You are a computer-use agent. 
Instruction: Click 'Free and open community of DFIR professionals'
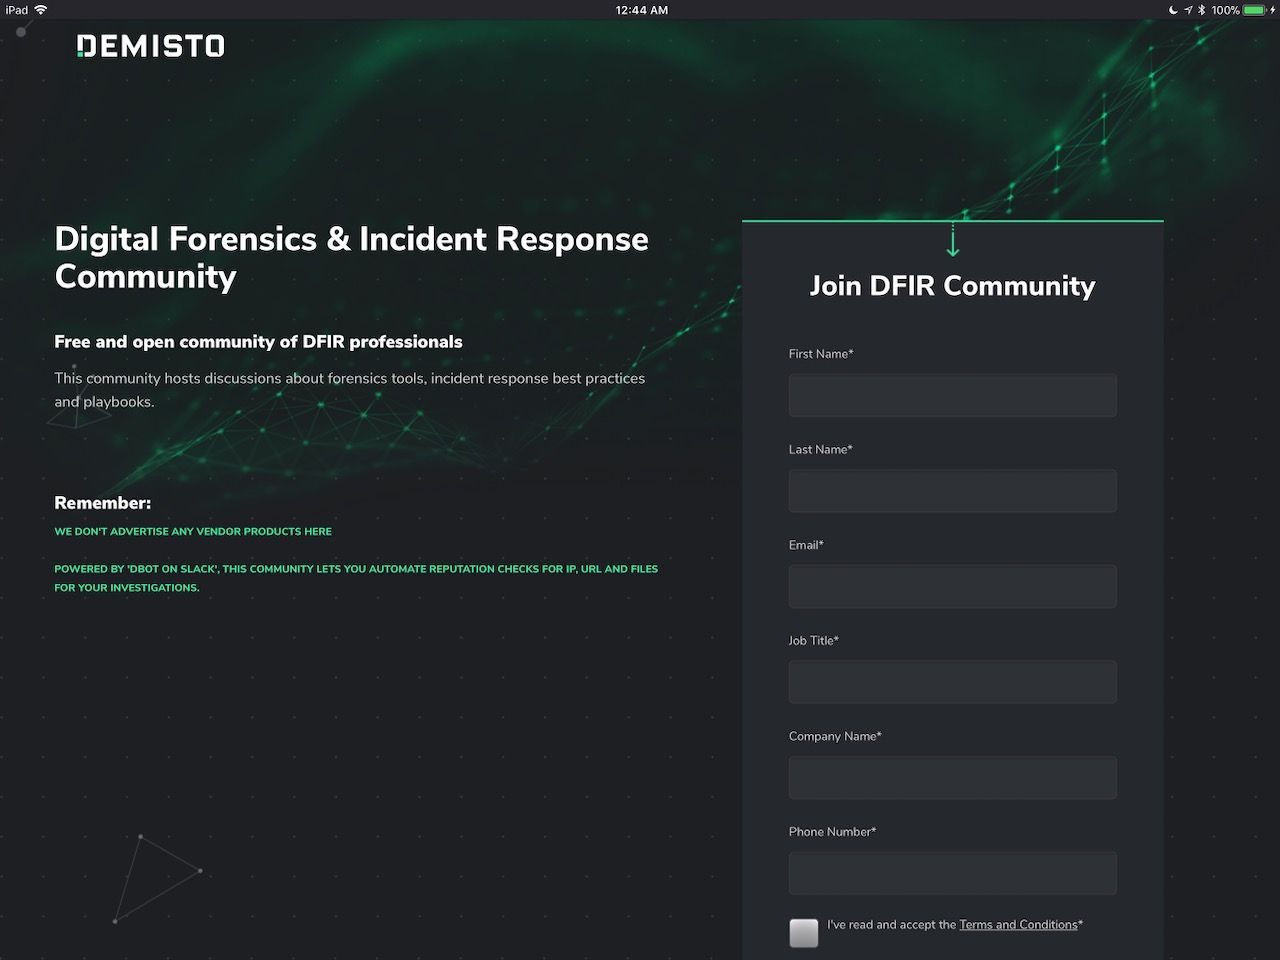(258, 342)
